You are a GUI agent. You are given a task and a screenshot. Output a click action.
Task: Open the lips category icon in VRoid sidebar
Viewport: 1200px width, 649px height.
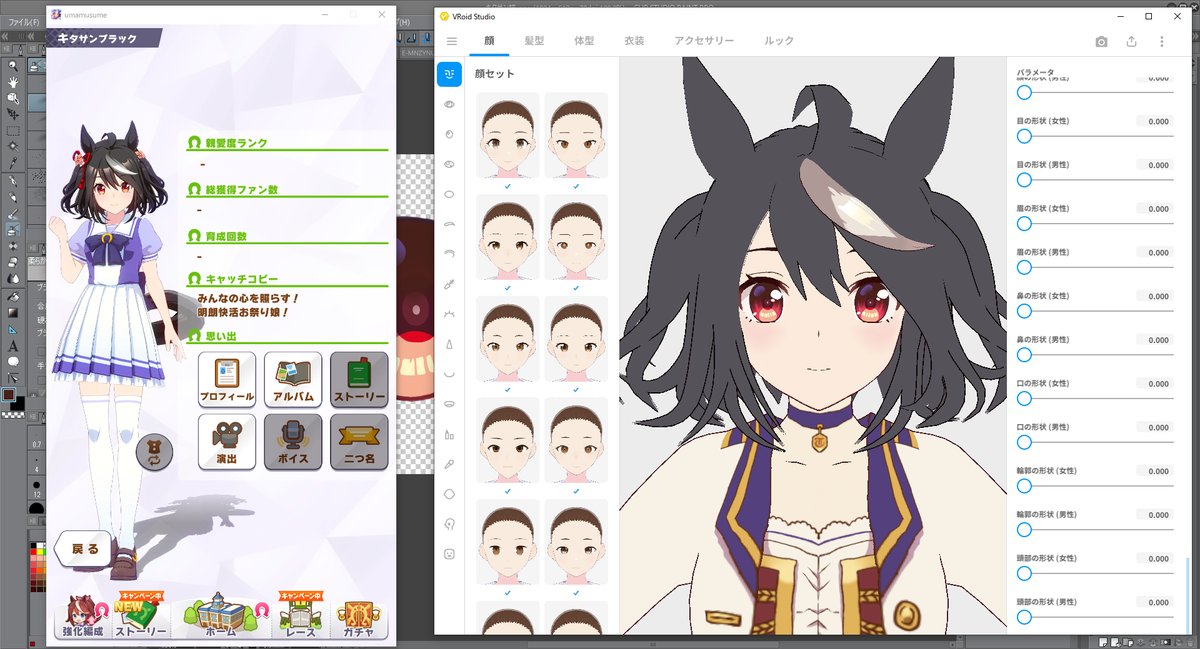coord(449,404)
